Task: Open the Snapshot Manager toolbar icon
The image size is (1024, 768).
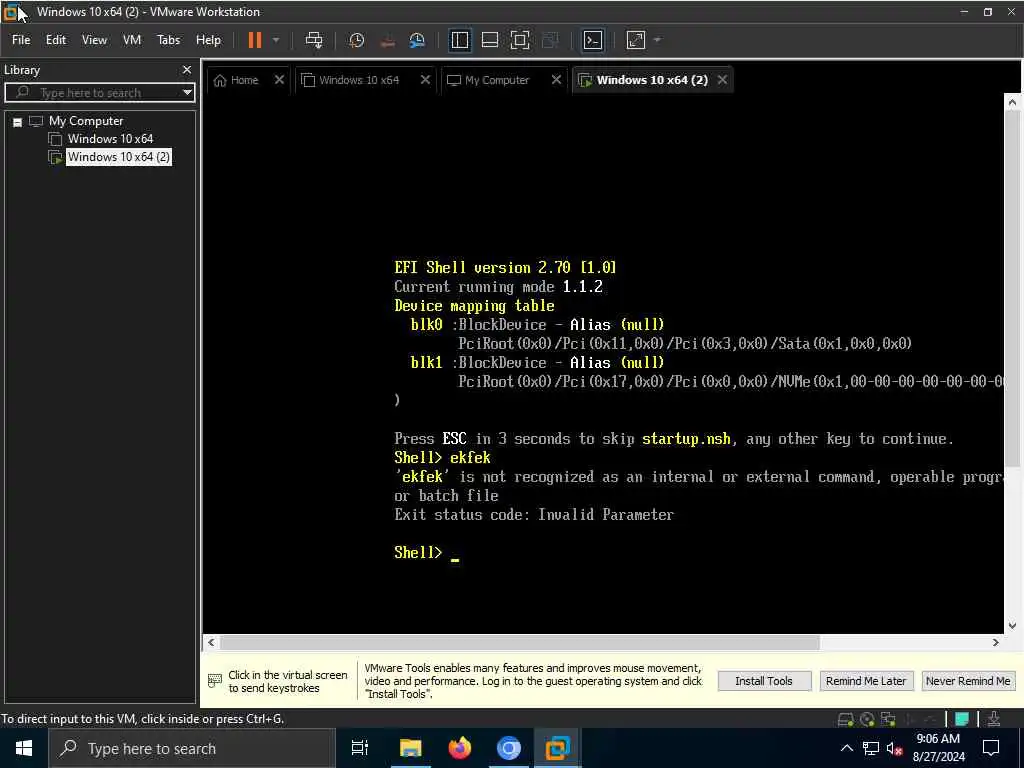Action: pyautogui.click(x=417, y=40)
